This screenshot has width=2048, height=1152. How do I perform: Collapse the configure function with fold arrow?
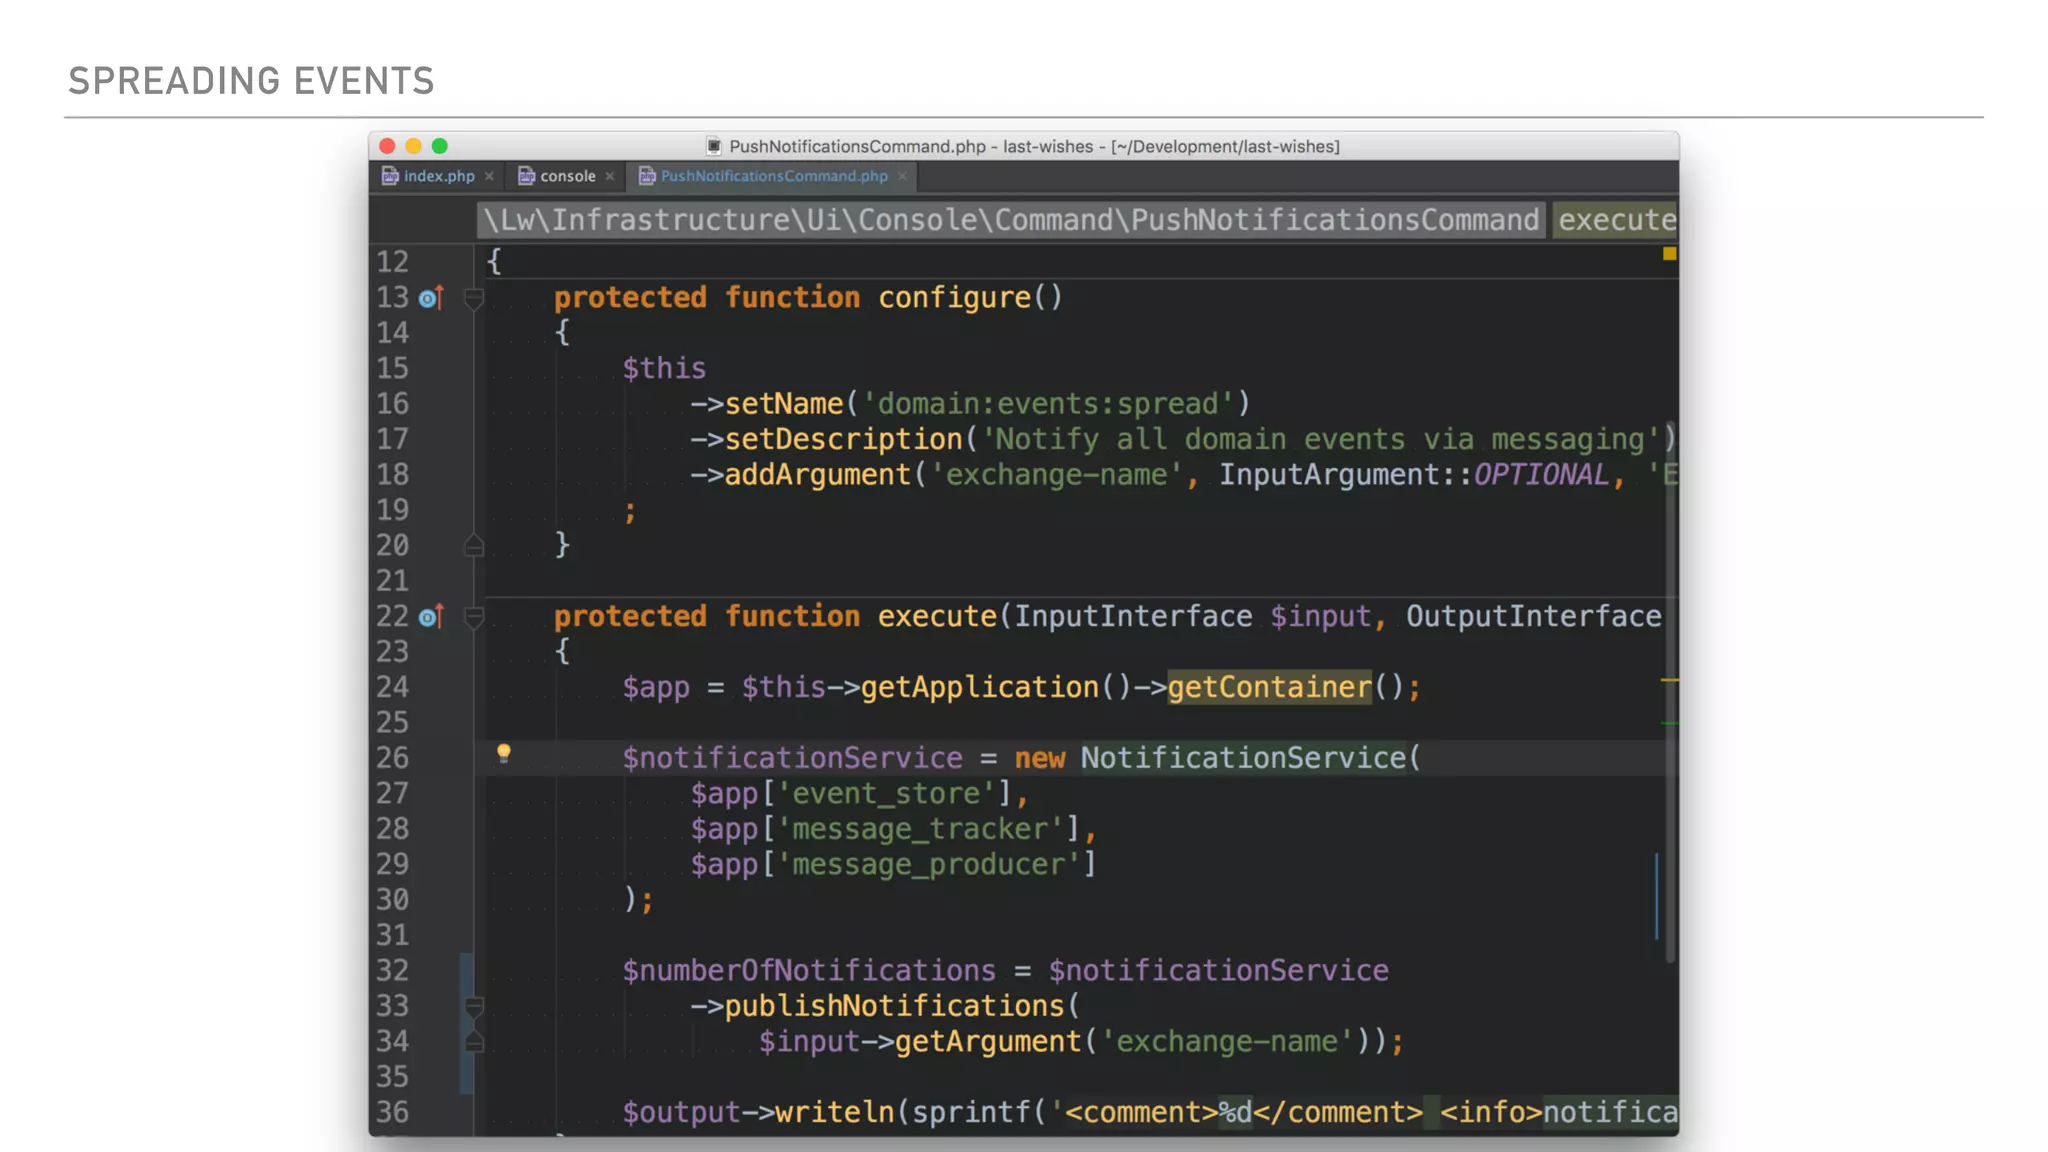coord(474,298)
